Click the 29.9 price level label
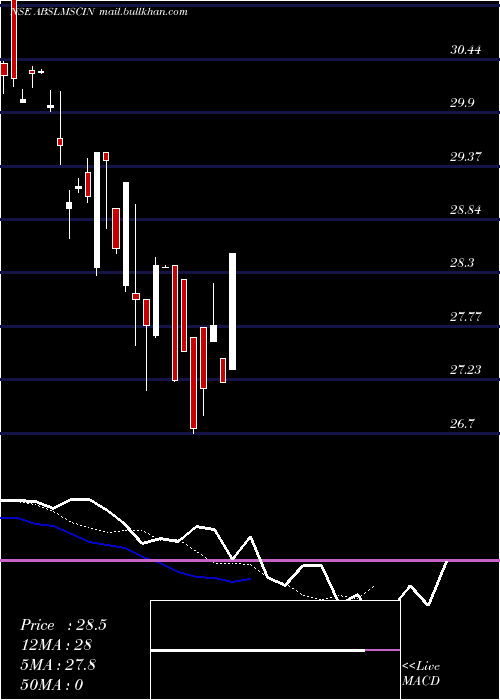The width and height of the screenshot is (500, 700). tap(462, 103)
